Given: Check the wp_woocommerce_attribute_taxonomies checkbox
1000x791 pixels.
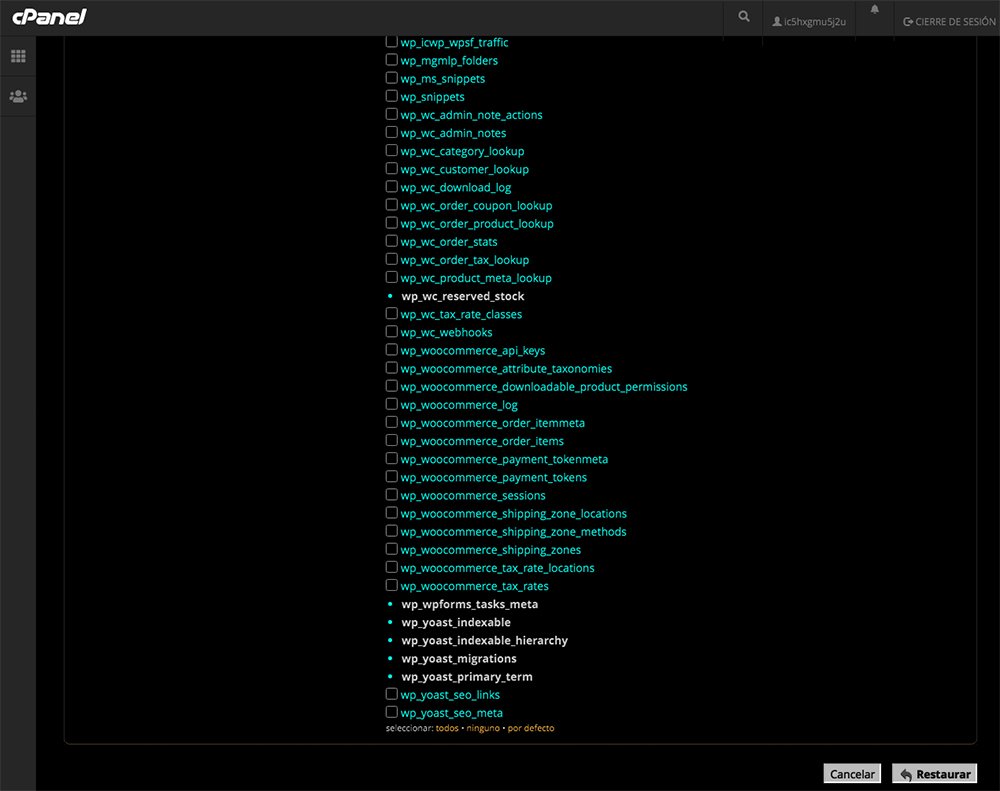Looking at the screenshot, I should (392, 367).
